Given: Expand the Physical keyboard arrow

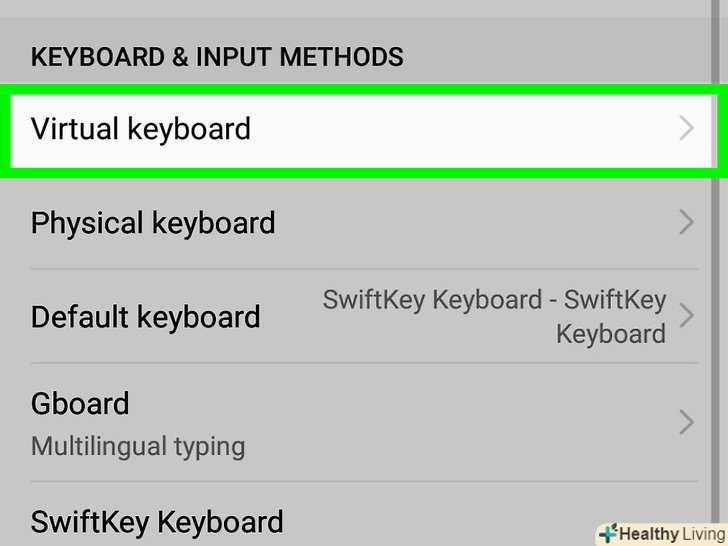Looking at the screenshot, I should (x=686, y=222).
